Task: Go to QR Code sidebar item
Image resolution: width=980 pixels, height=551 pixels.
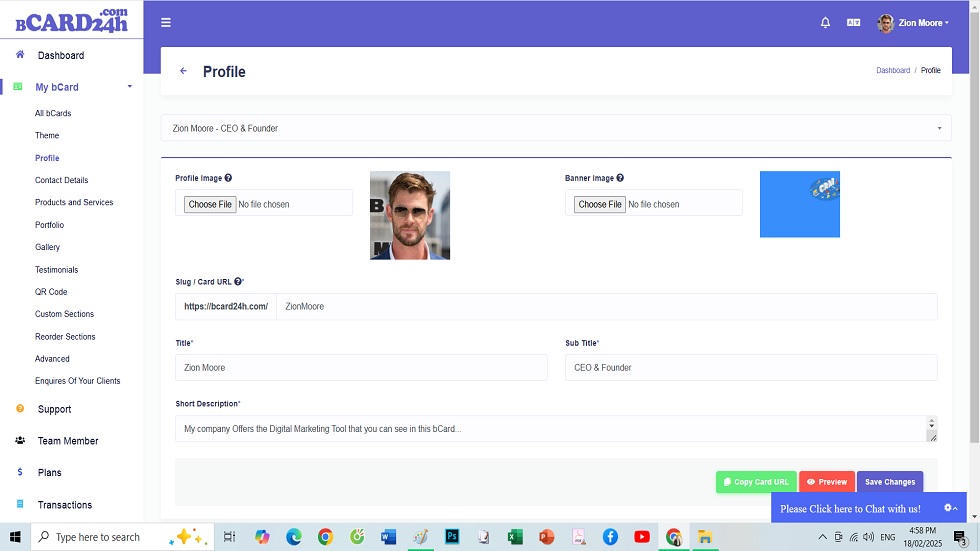Action: point(51,292)
